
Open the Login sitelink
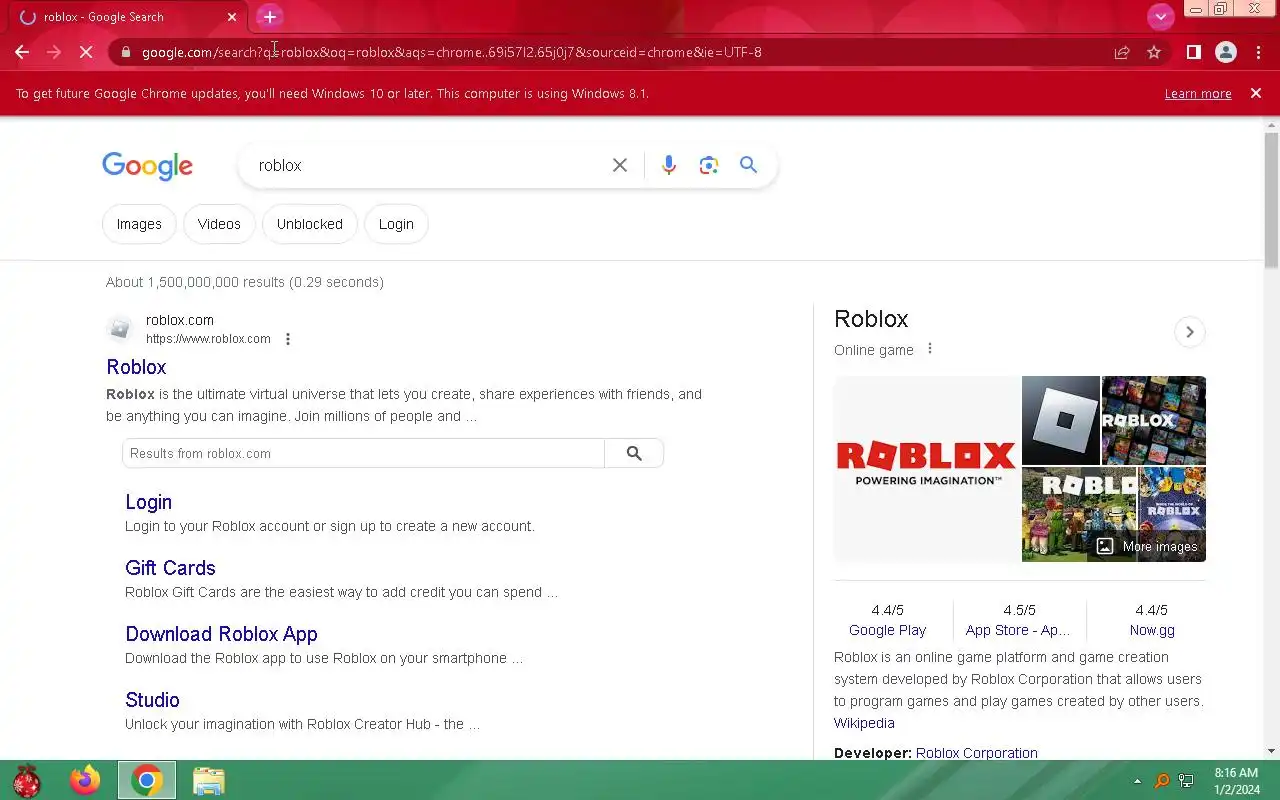[x=148, y=502]
